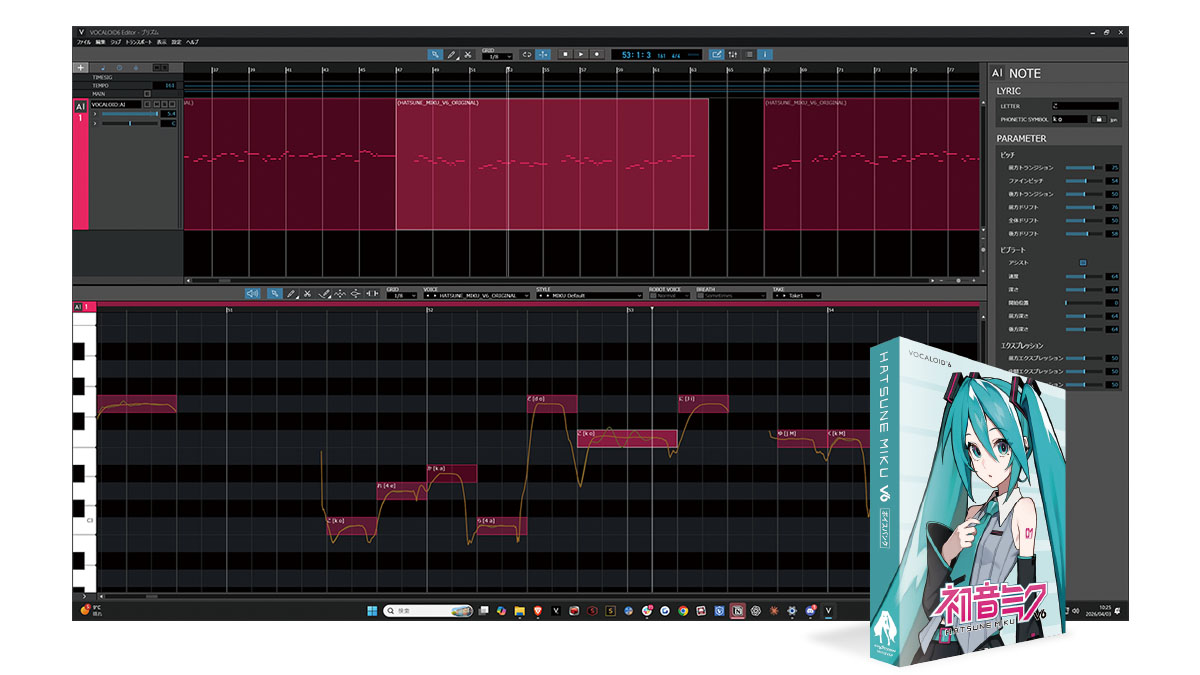Click the VOCALOID:AI track name field
Image resolution: width=1200 pixels, height=675 pixels.
point(116,105)
